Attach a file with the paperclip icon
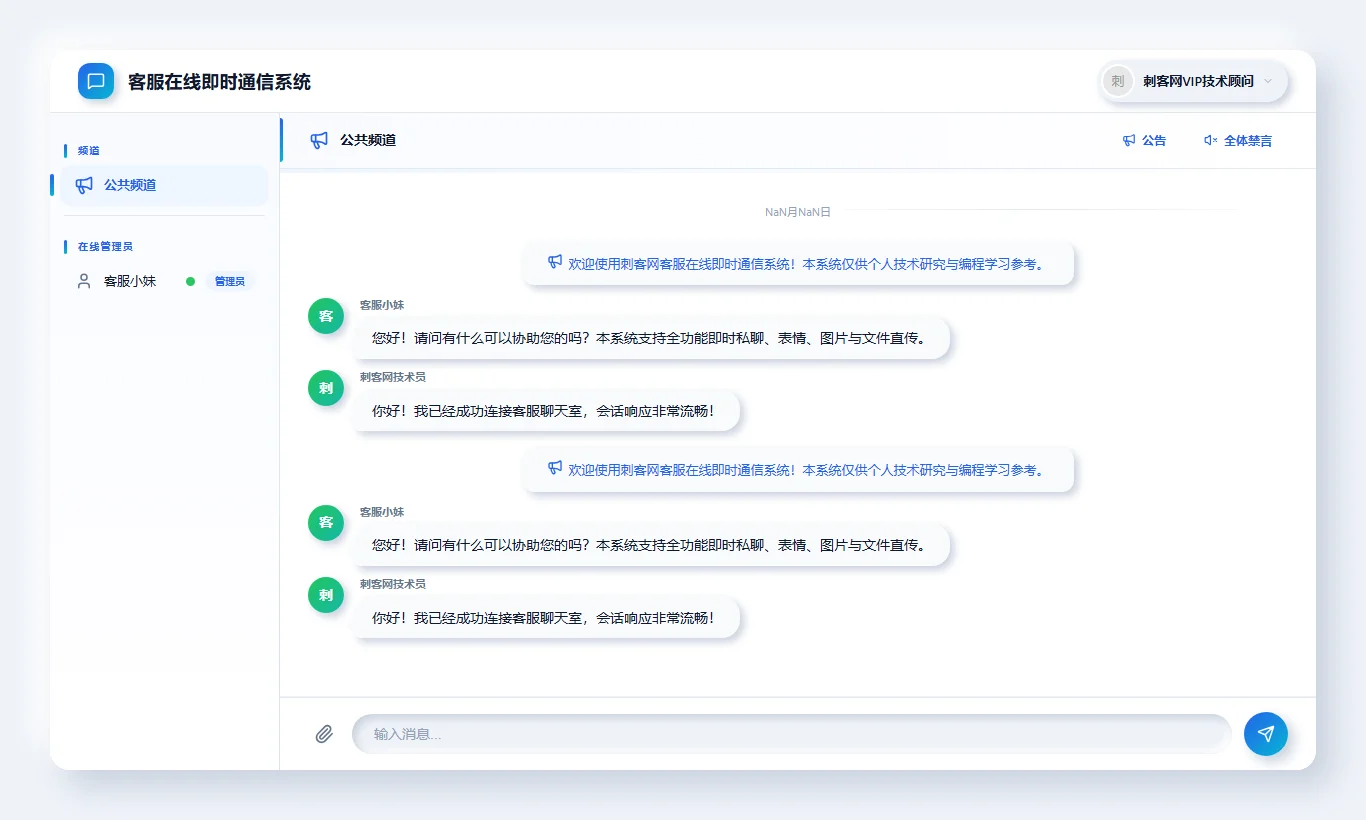Screen dimensions: 1366x820 click(x=324, y=734)
